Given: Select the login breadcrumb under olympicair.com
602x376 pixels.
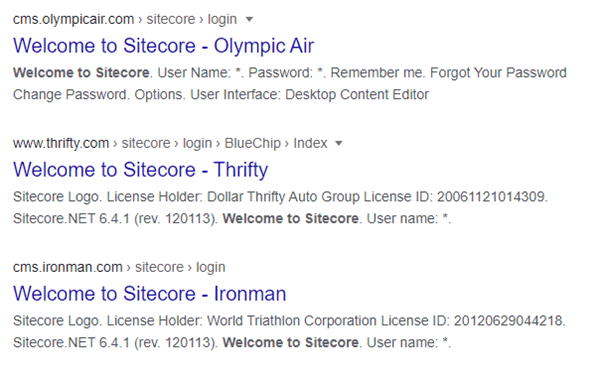Looking at the screenshot, I should pyautogui.click(x=222, y=20).
